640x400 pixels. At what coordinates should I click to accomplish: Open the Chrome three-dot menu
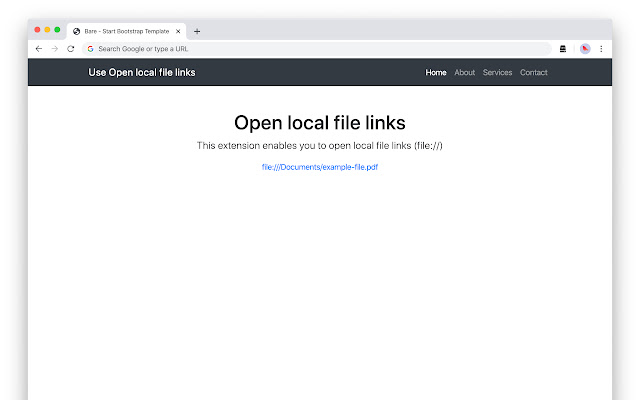coord(601,49)
